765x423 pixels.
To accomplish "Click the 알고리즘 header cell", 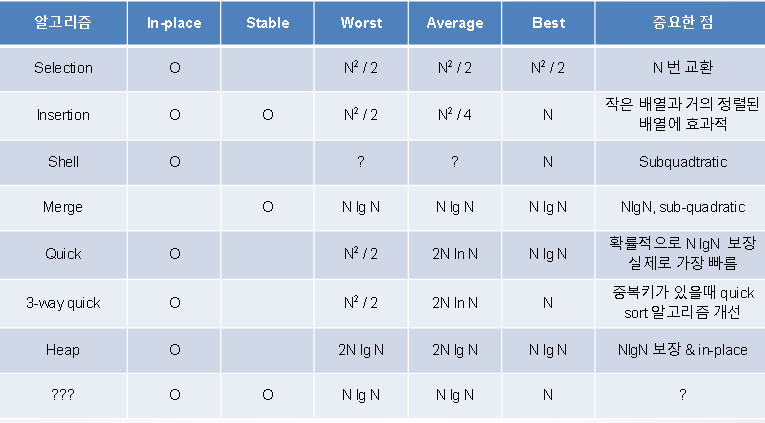I will pyautogui.click(x=63, y=23).
